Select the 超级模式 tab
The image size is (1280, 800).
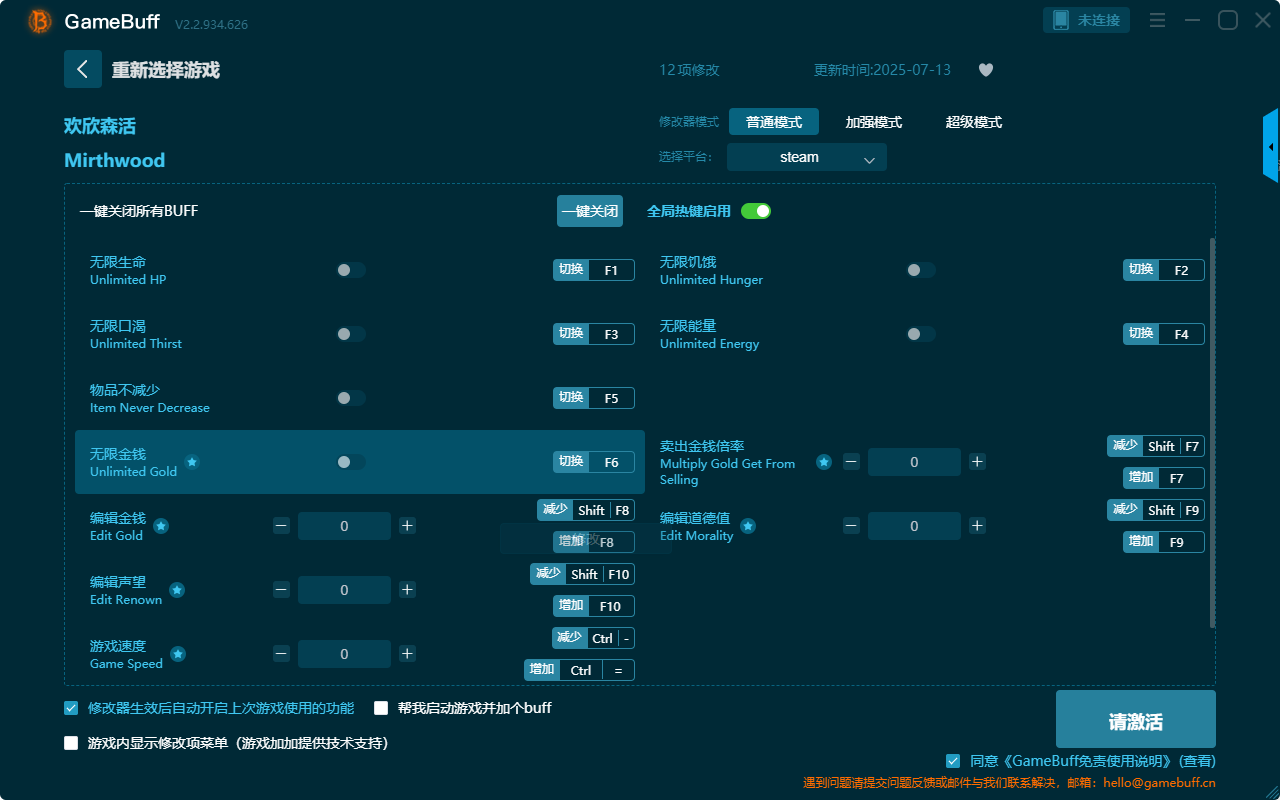coord(973,122)
